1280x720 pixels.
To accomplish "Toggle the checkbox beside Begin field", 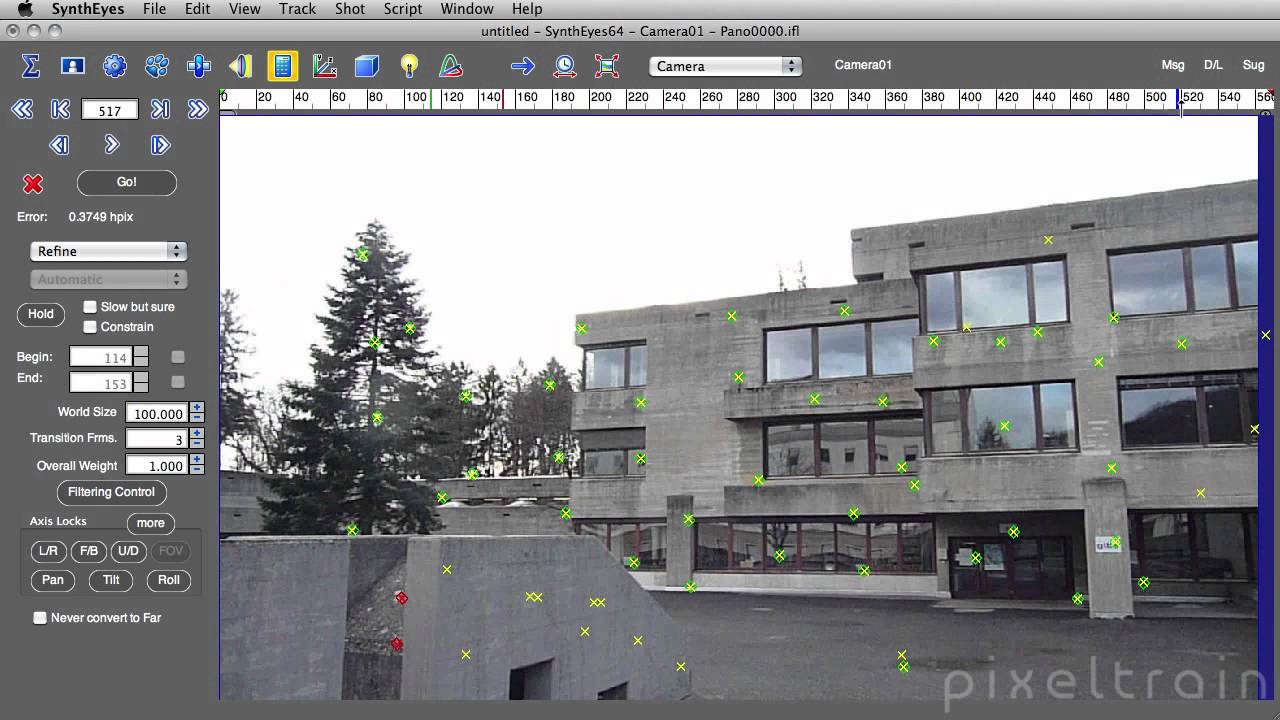I will (x=178, y=357).
